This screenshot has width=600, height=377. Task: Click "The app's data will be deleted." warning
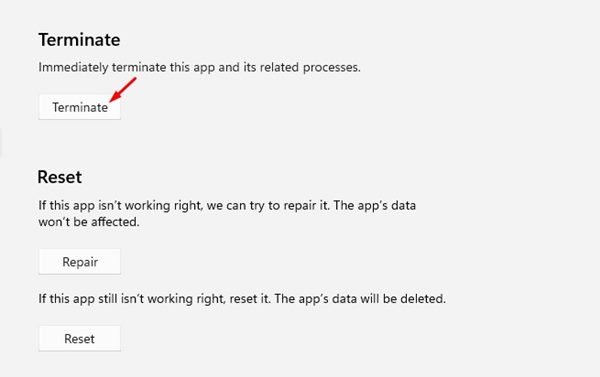pos(360,299)
